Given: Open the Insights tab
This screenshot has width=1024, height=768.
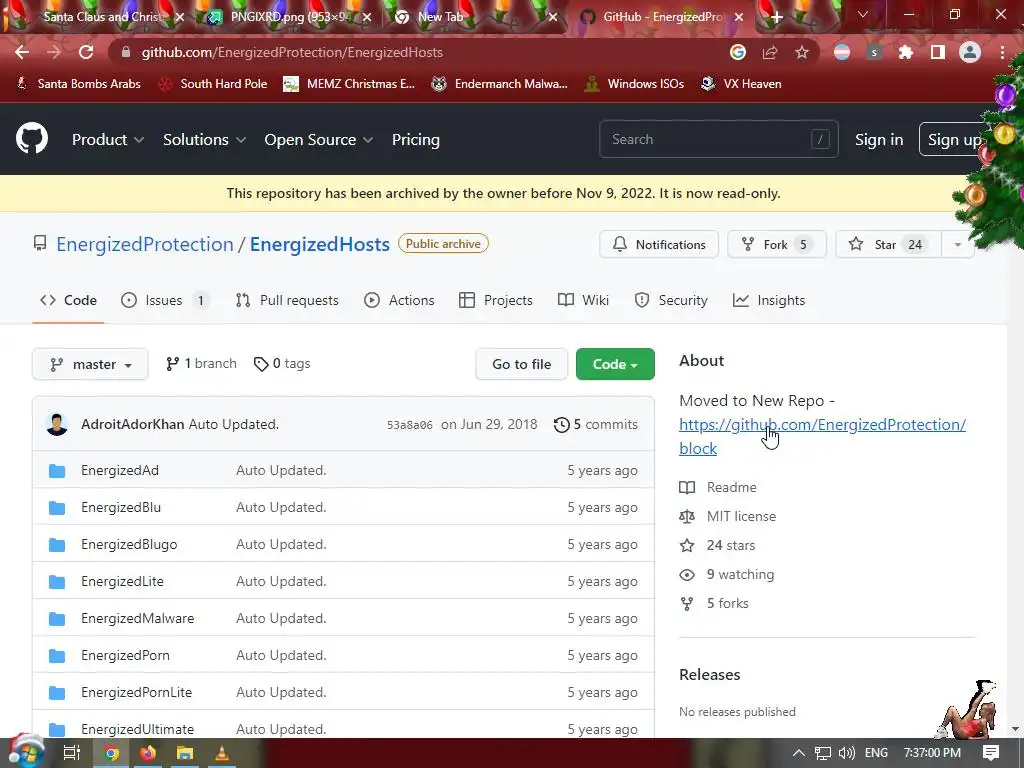Looking at the screenshot, I should (769, 300).
